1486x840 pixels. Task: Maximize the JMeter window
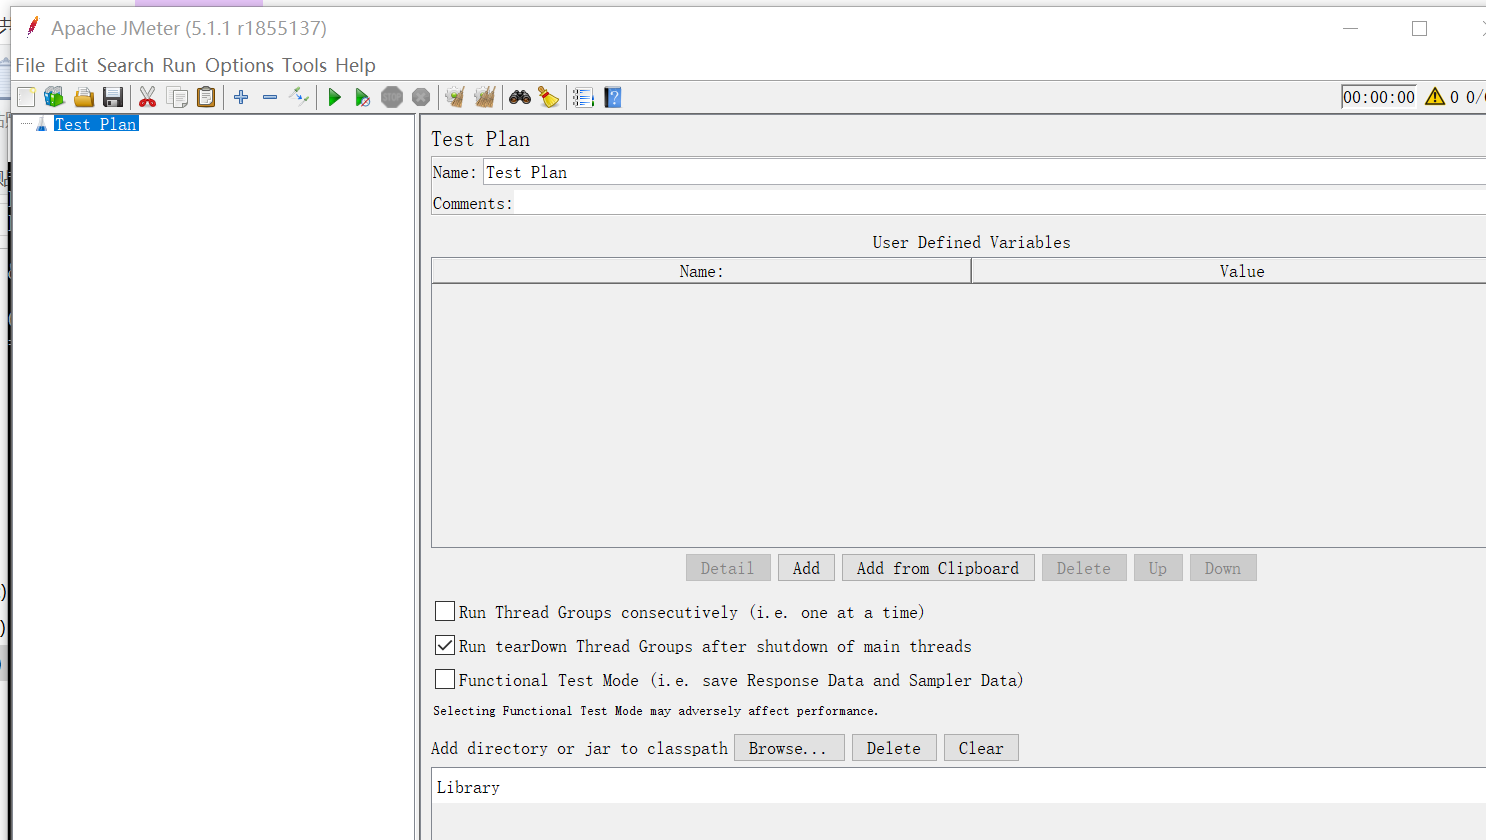(x=1419, y=29)
